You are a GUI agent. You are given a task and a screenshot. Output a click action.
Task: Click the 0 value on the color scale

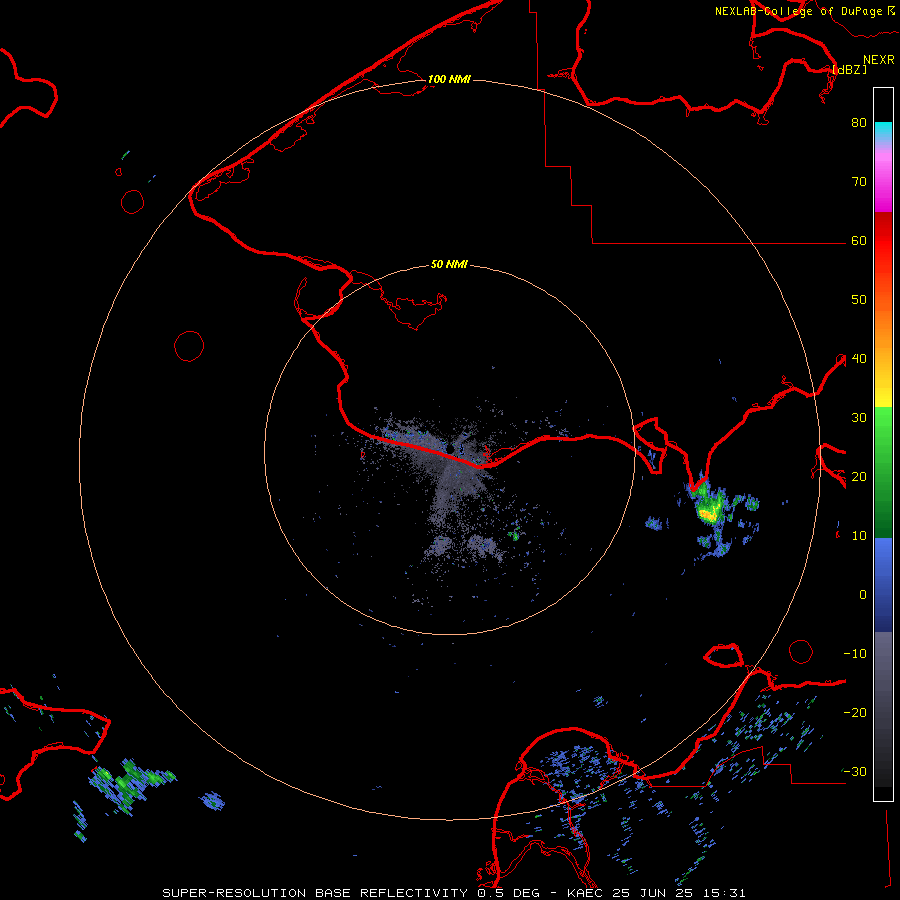tap(863, 595)
